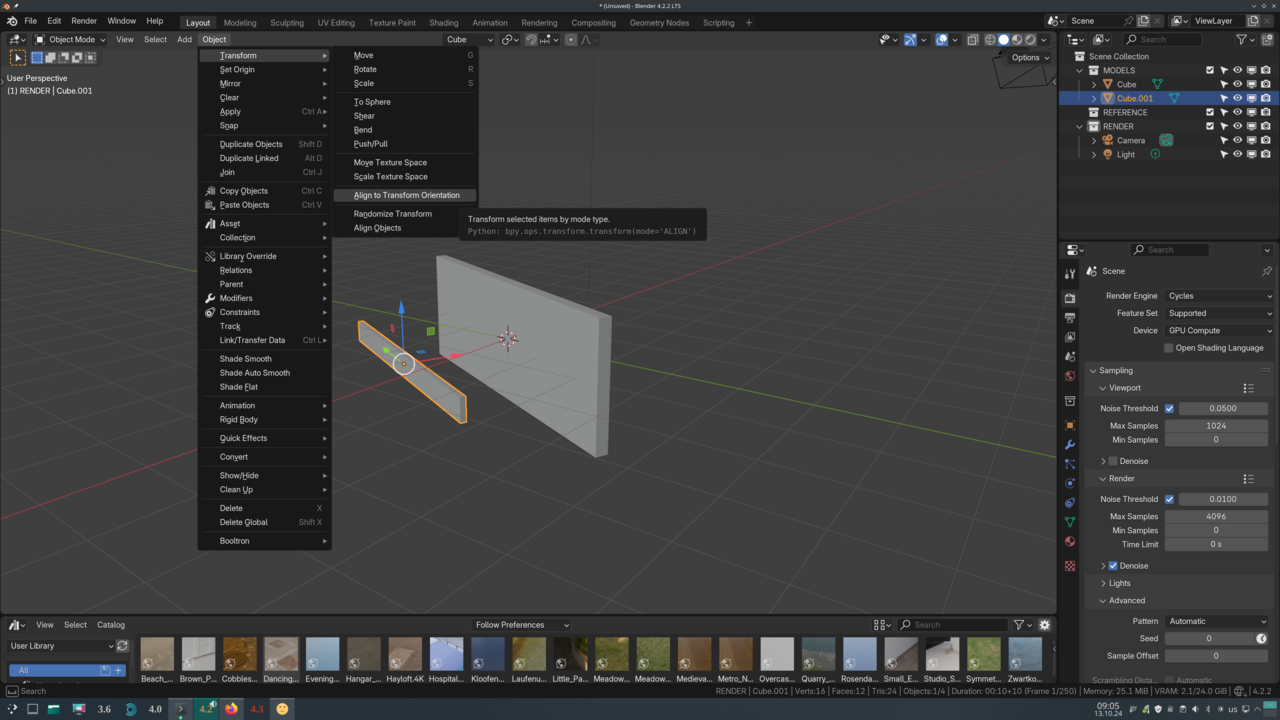This screenshot has width=1280, height=720.
Task: Disable Light in renders
Action: tap(1265, 154)
